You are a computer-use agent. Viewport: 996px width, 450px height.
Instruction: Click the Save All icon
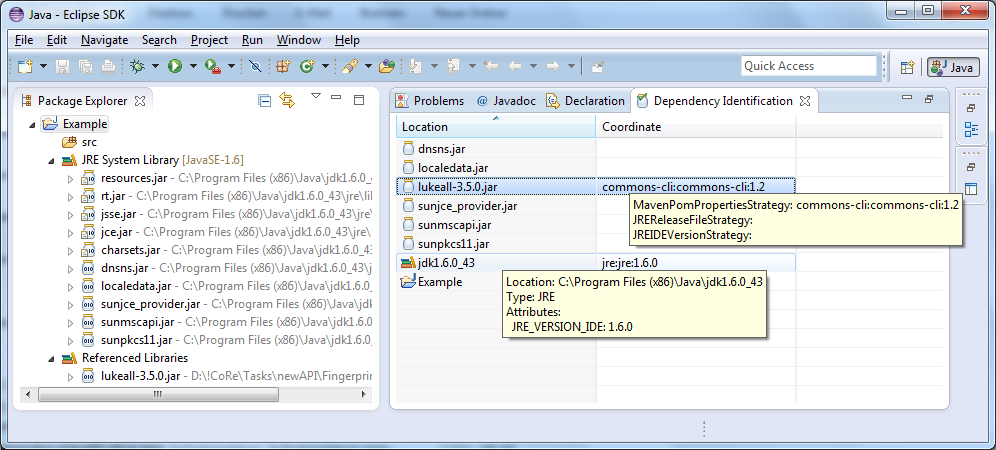85,65
